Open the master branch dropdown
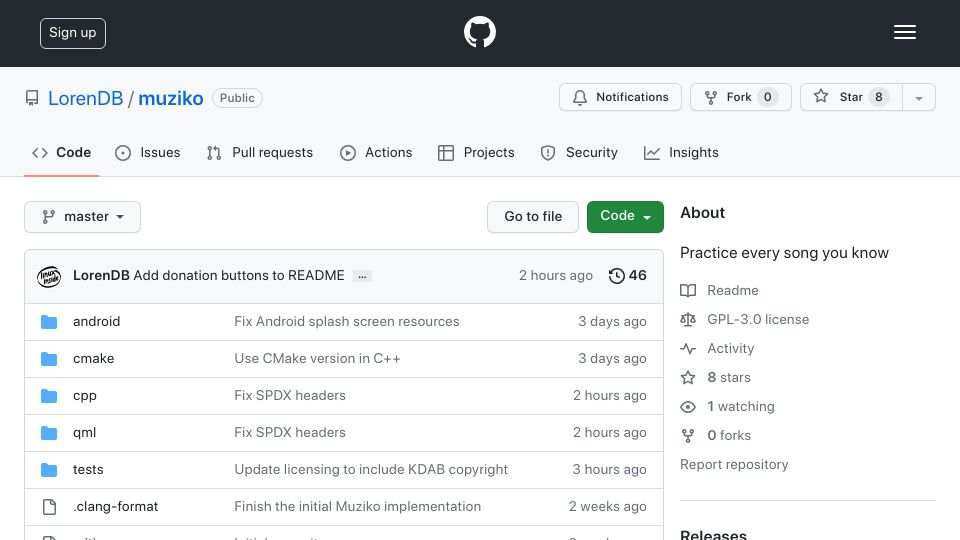 pyautogui.click(x=83, y=217)
